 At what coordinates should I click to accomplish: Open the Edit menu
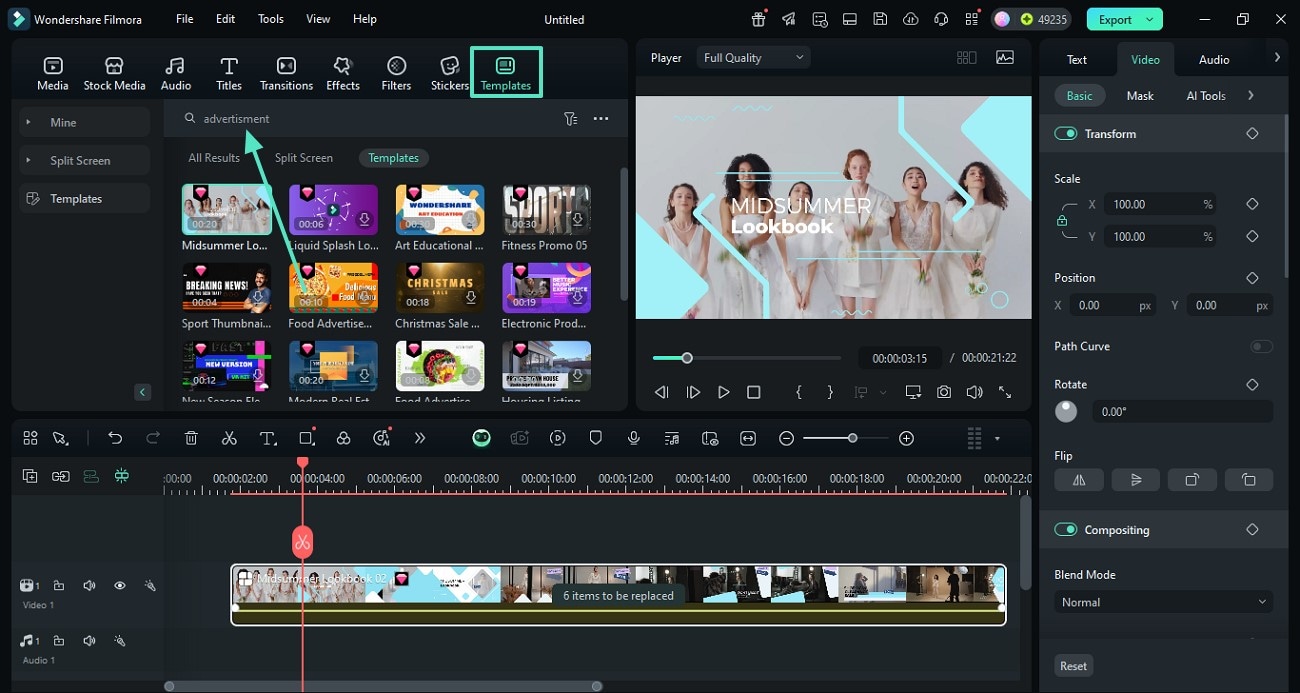[226, 19]
